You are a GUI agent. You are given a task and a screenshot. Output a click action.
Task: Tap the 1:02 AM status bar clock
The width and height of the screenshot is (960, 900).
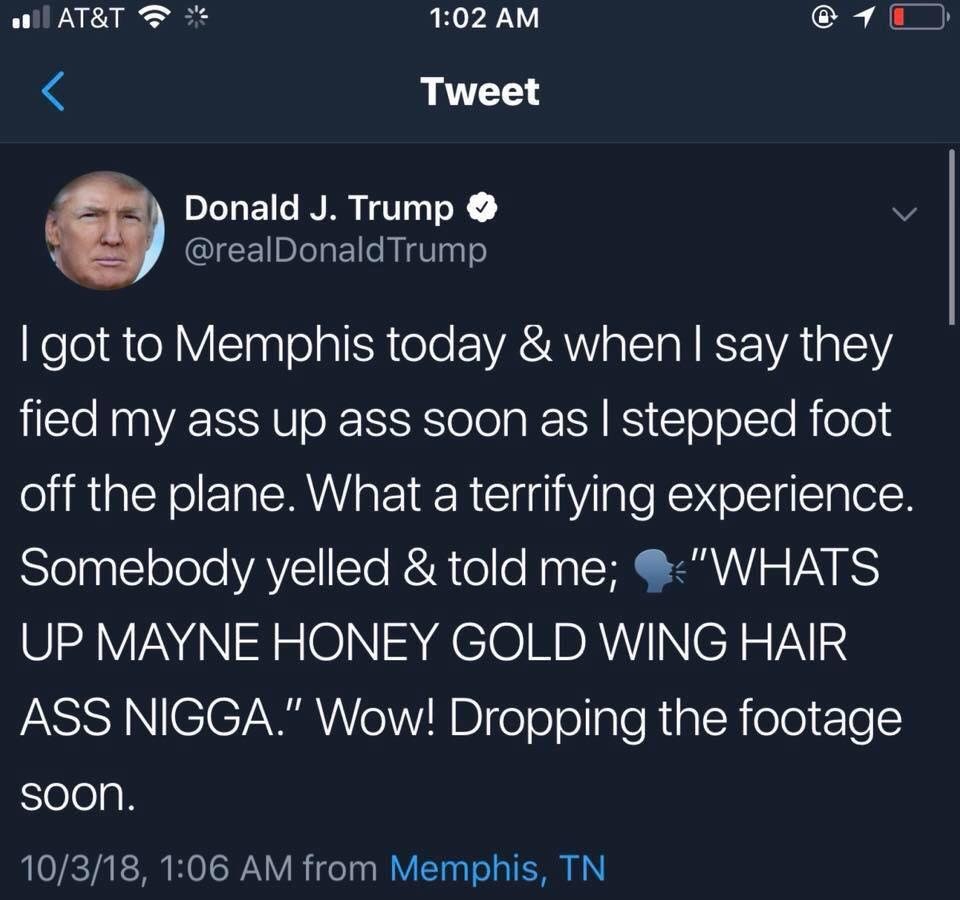(484, 17)
